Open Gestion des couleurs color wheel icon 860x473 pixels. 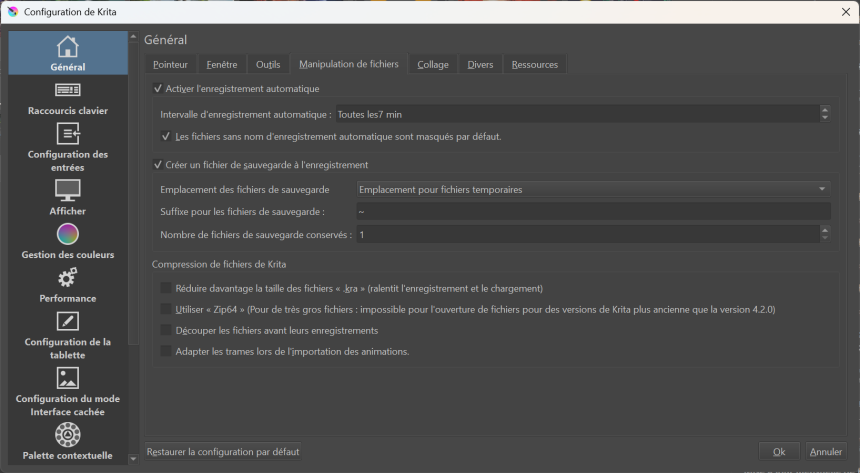[67, 234]
